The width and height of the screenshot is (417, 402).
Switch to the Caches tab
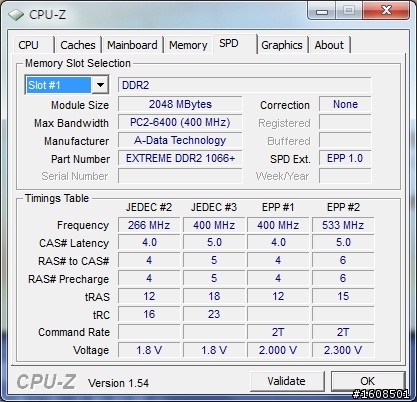click(x=78, y=45)
